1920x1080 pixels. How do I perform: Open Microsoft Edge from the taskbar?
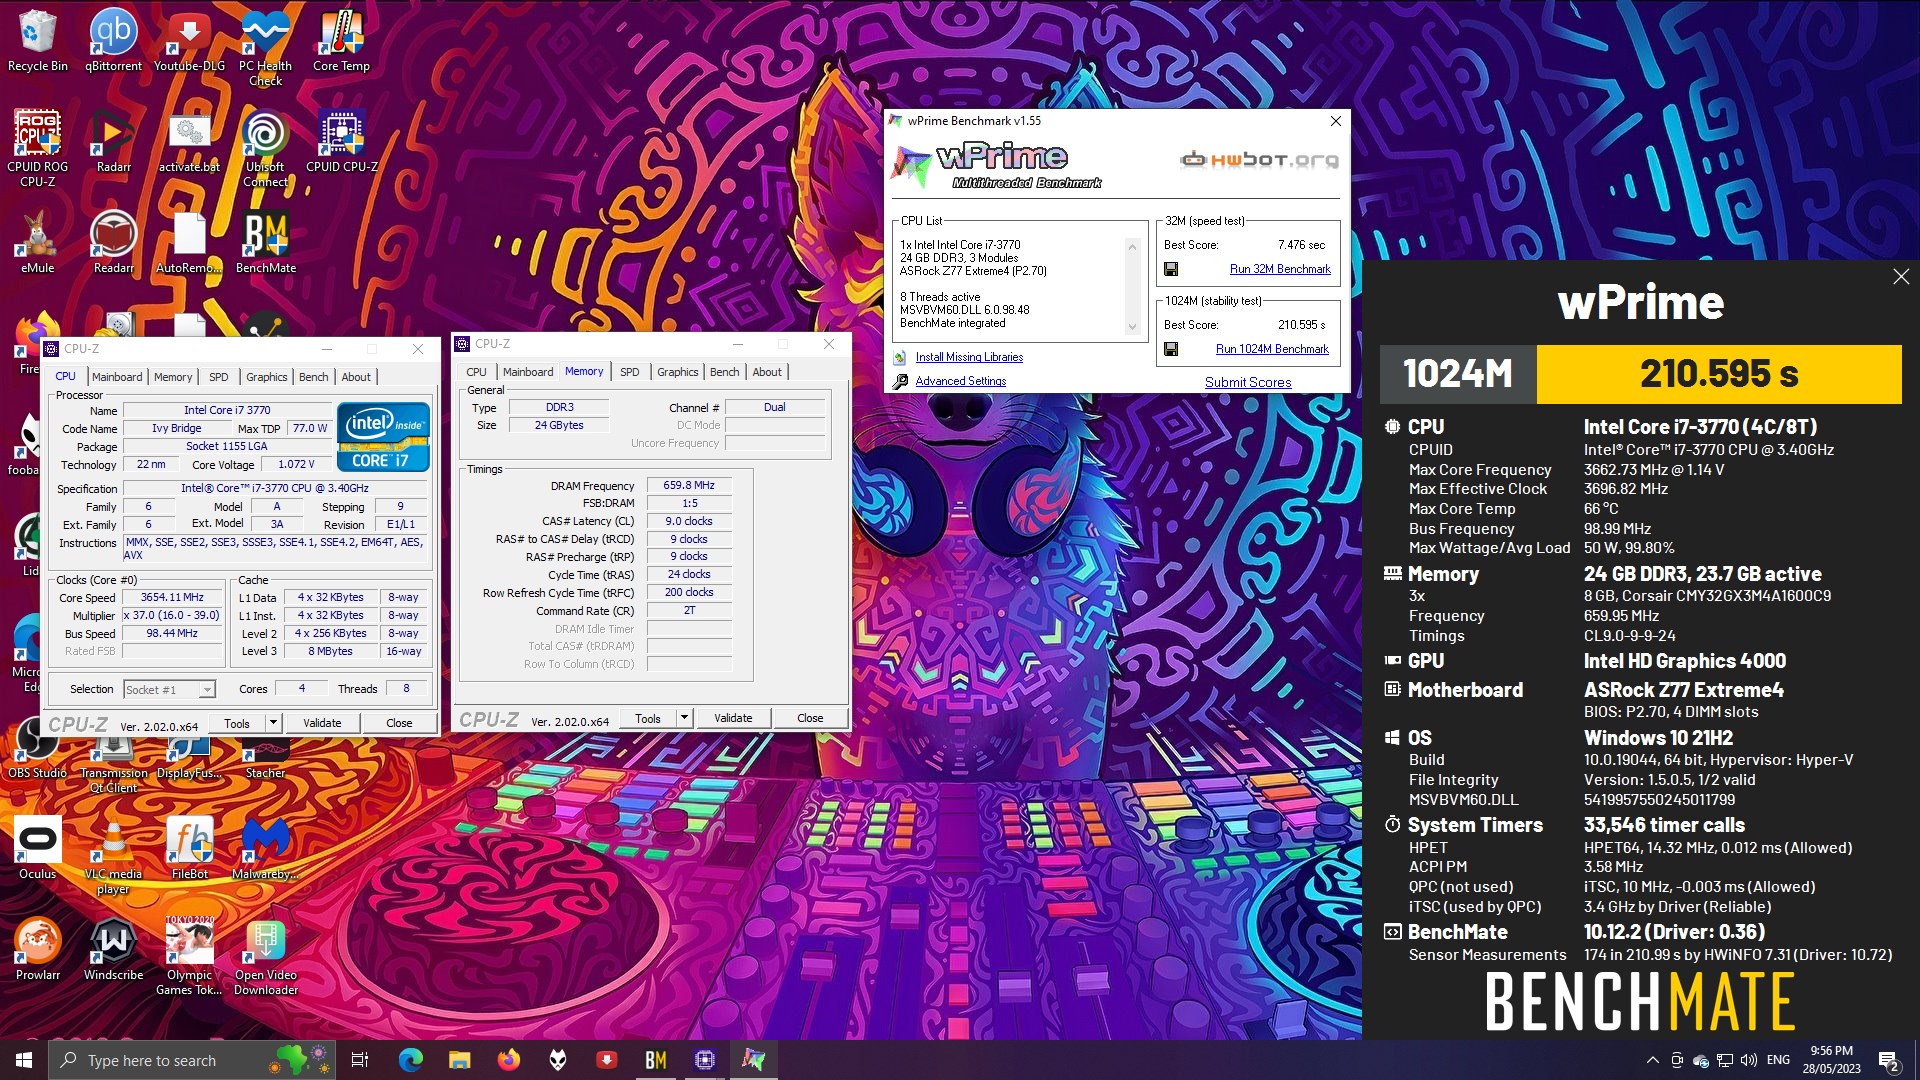[411, 1060]
